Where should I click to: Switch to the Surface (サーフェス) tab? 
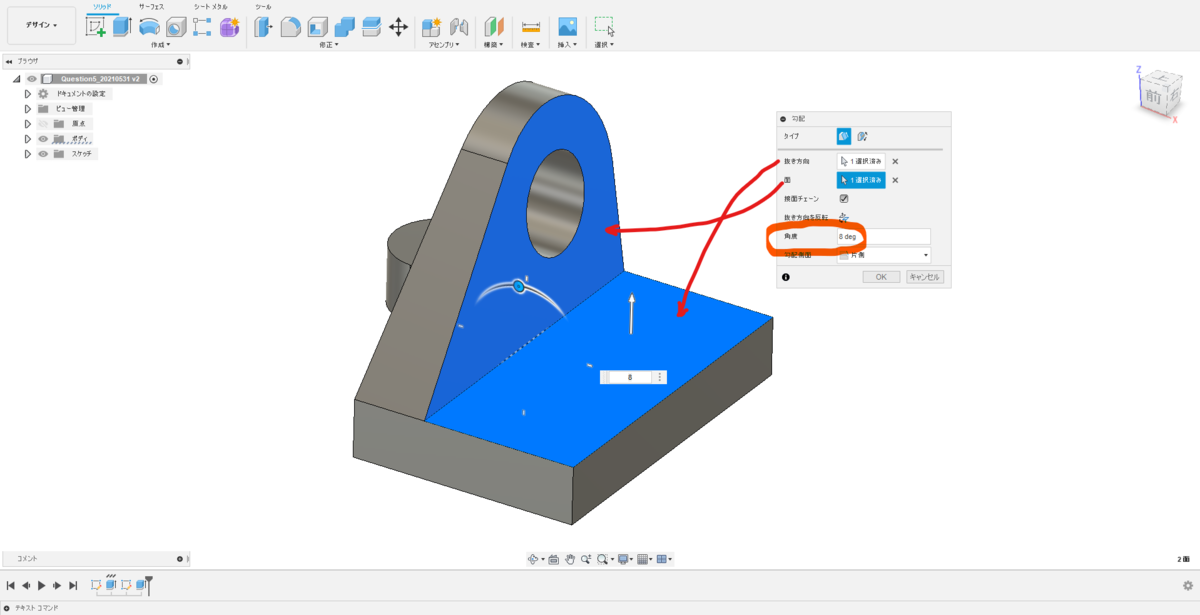click(153, 6)
